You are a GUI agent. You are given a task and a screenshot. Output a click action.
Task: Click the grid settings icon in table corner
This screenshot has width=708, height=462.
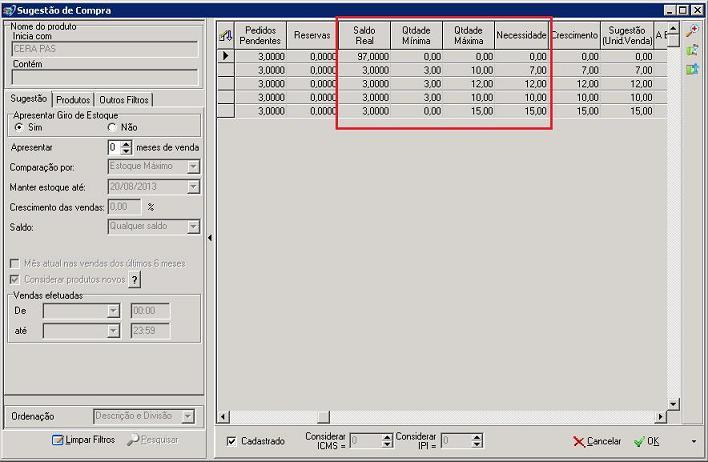[x=225, y=35]
